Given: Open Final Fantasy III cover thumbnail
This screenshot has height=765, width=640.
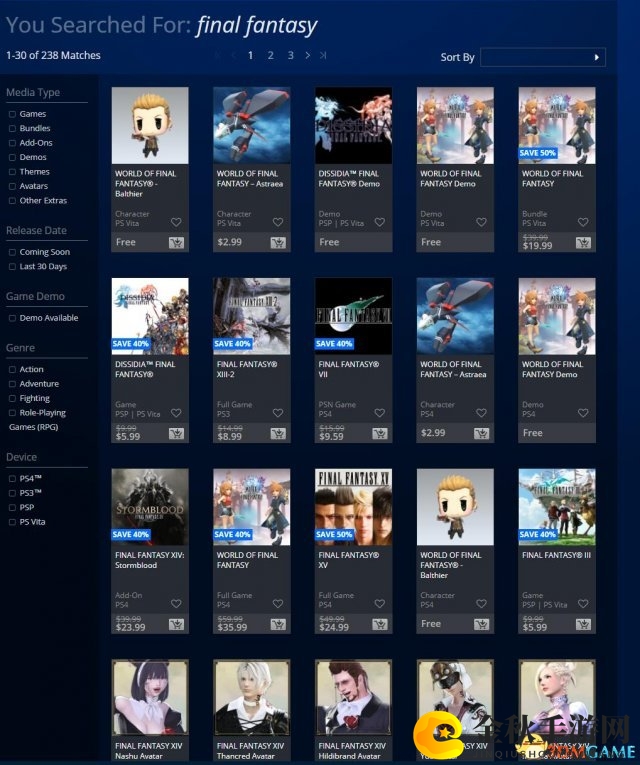Looking at the screenshot, I should pos(557,507).
